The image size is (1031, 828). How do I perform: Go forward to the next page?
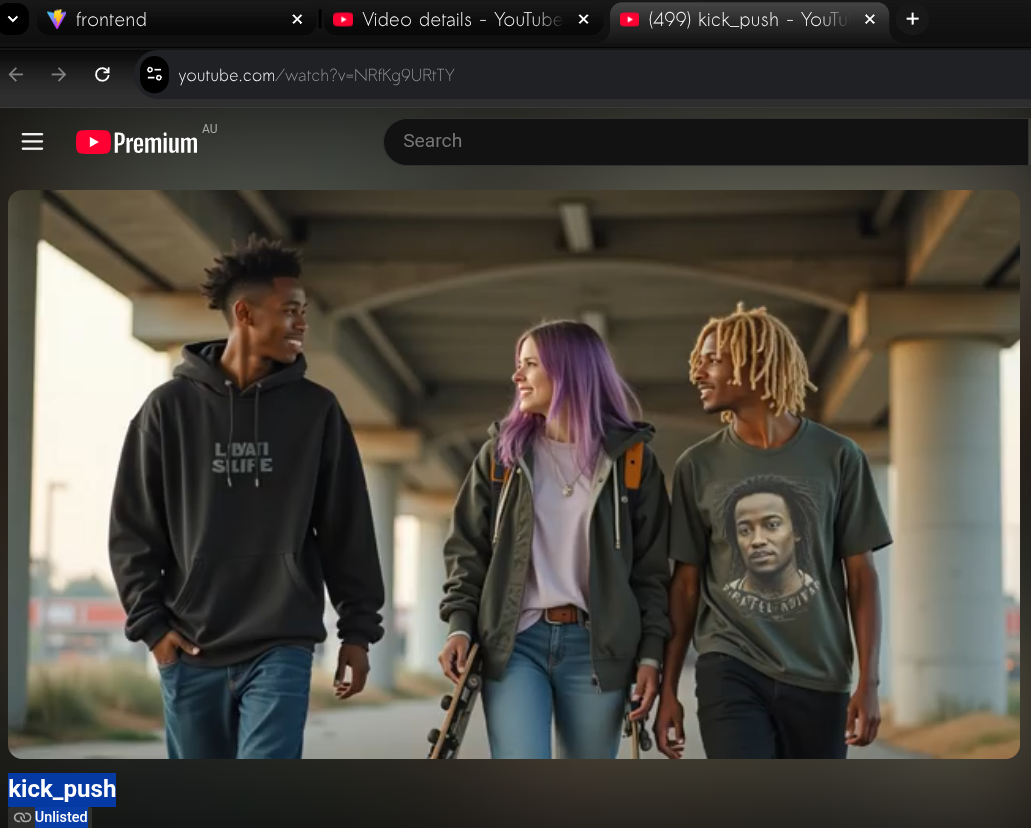pos(59,75)
